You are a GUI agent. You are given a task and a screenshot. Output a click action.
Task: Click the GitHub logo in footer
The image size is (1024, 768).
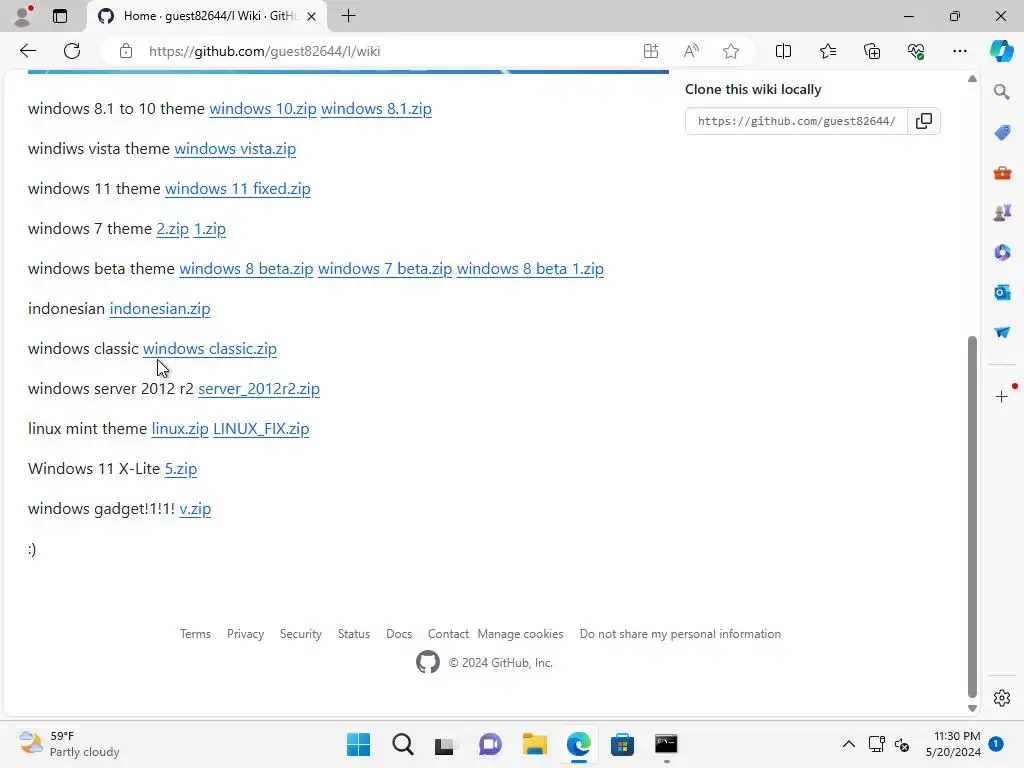point(428,662)
